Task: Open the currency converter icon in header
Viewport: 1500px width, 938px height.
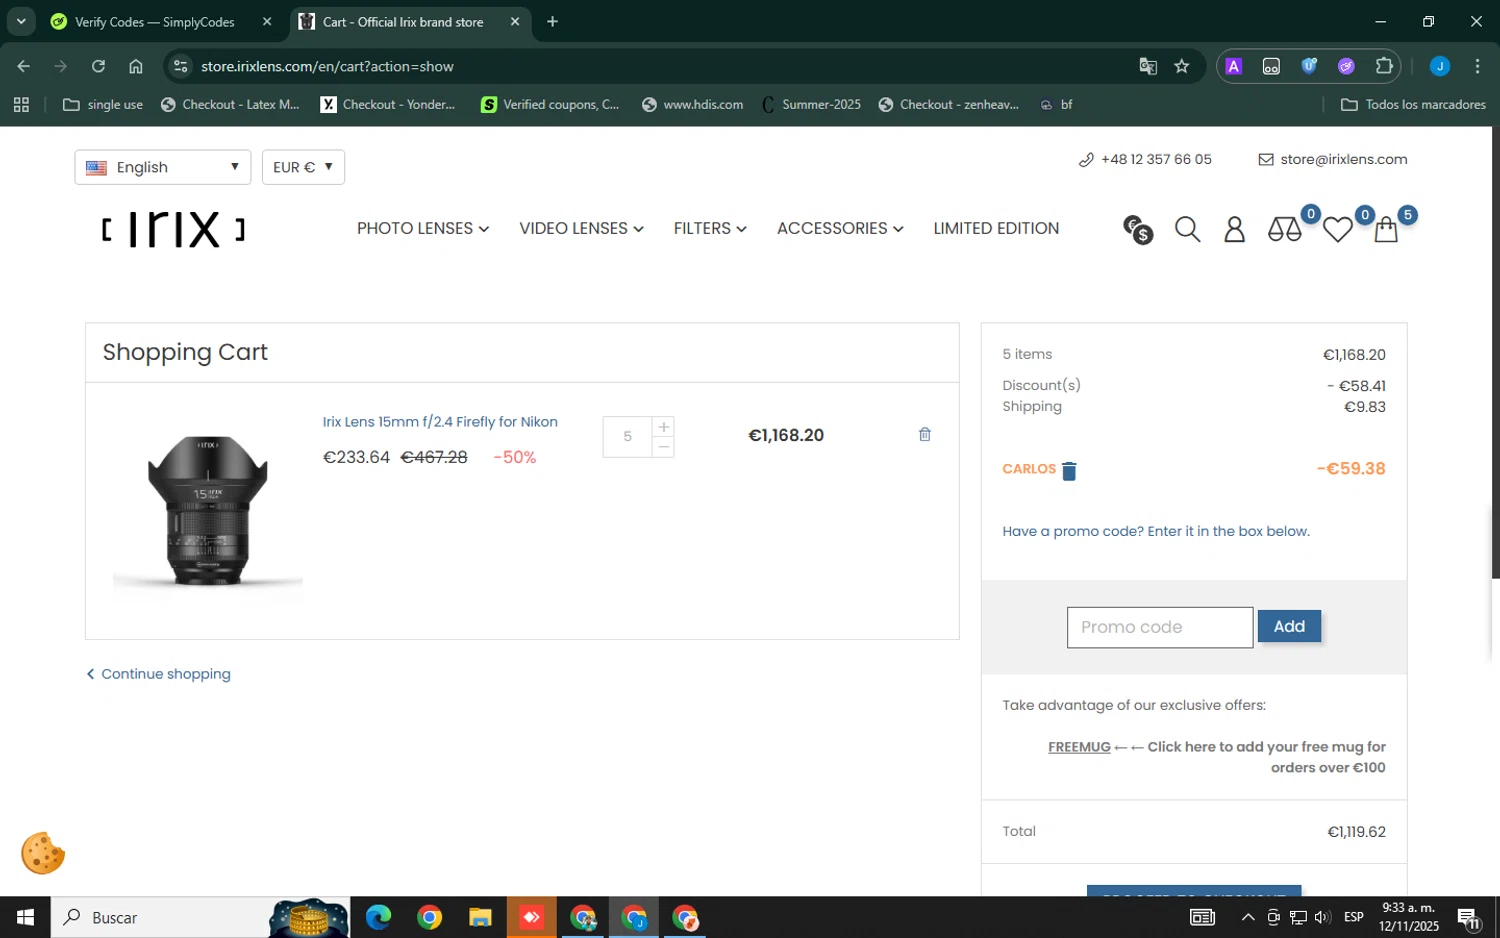Action: (x=1137, y=230)
